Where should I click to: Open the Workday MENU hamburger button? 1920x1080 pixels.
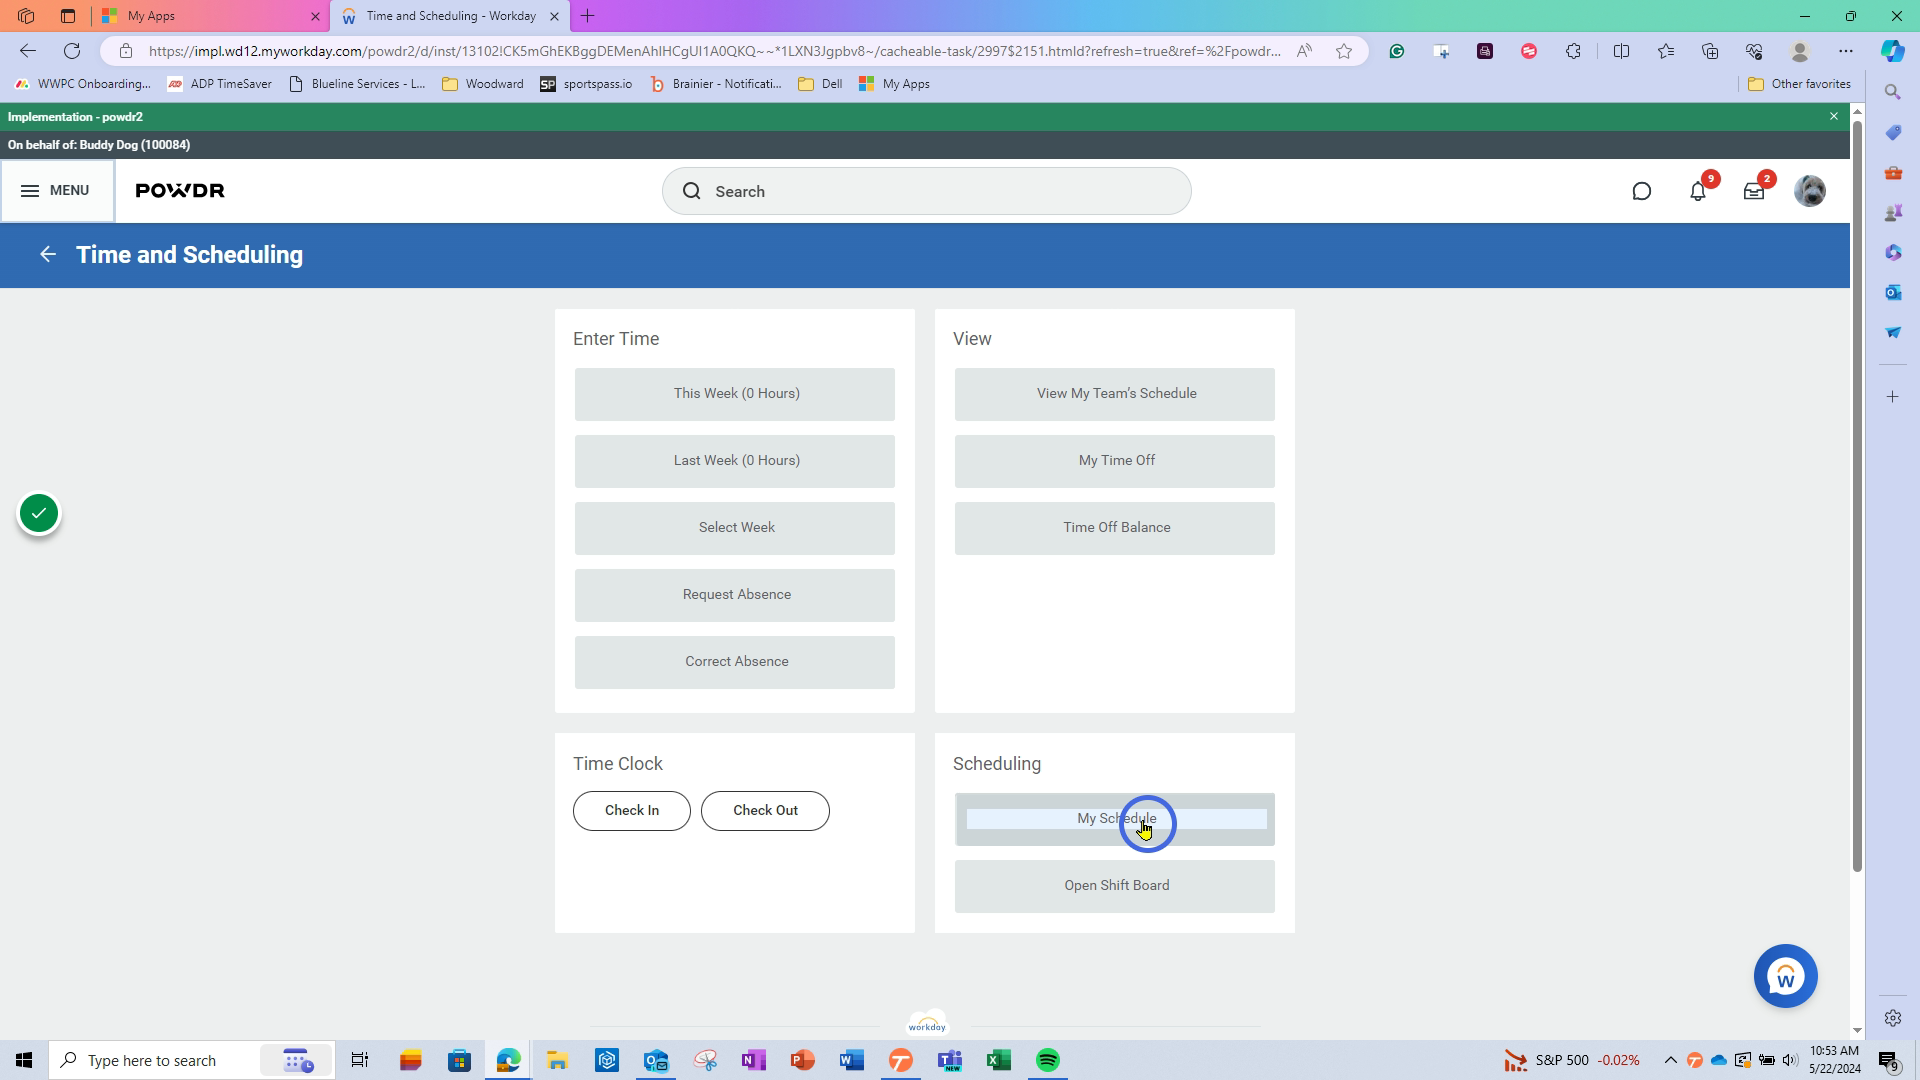(x=57, y=191)
